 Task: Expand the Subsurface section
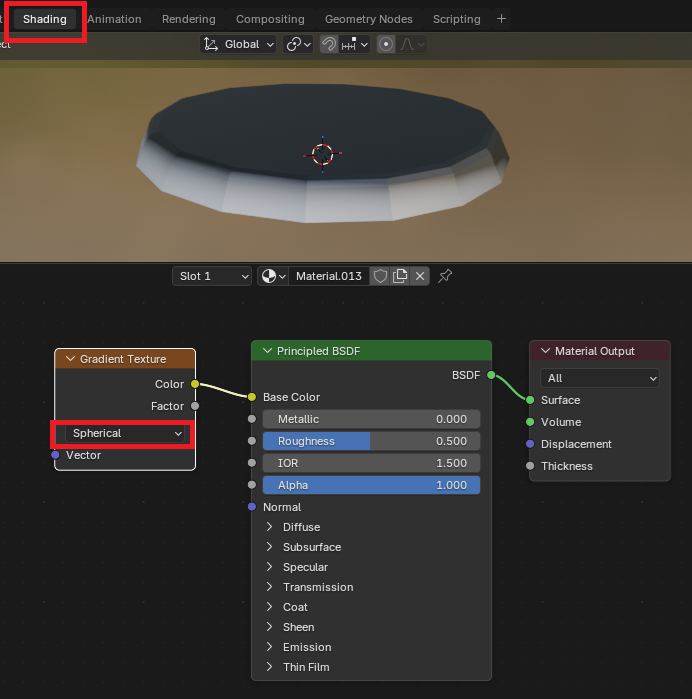[270, 547]
